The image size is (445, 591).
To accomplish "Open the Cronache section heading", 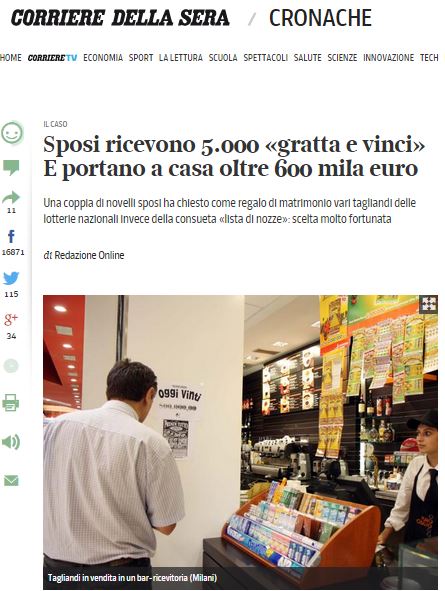I will pyautogui.click(x=320, y=18).
